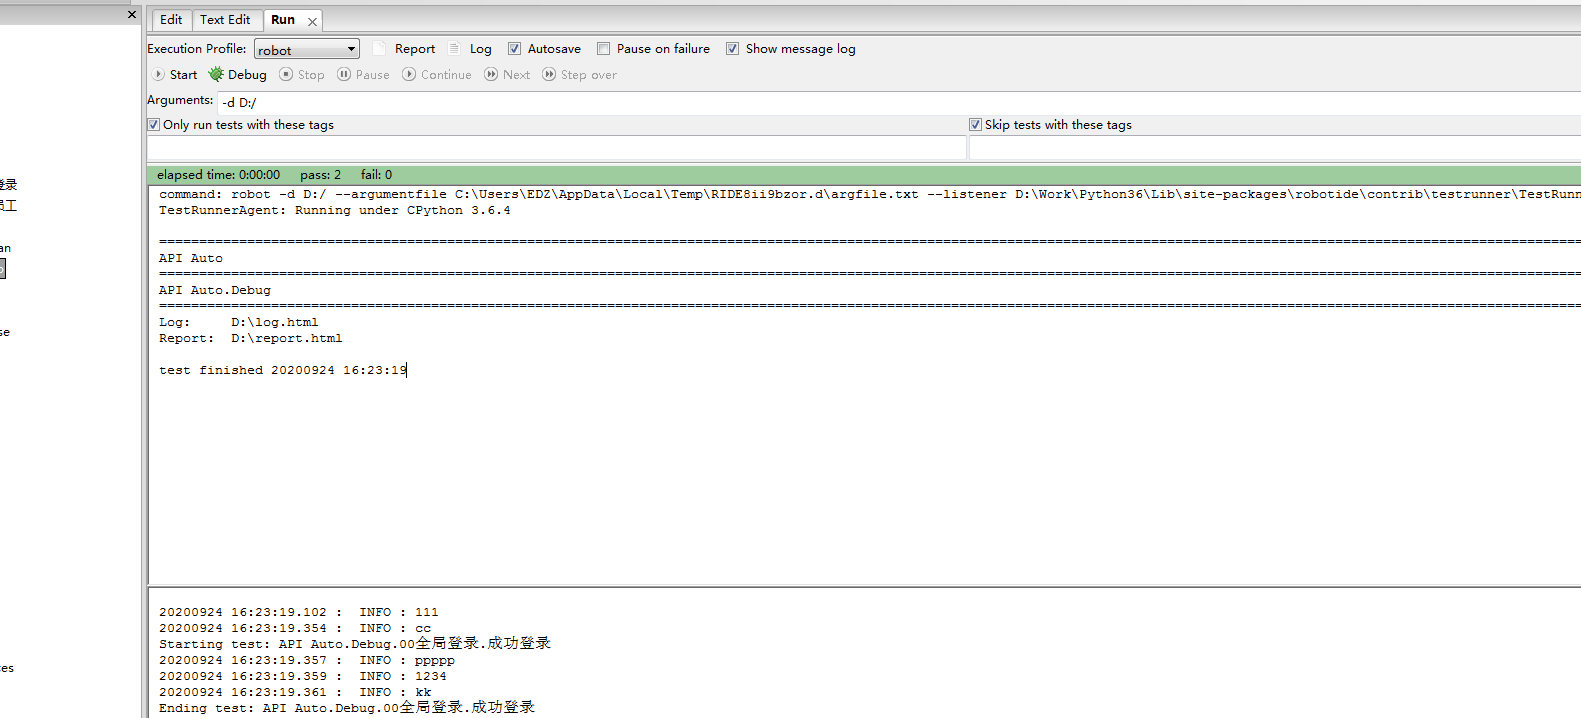Click the 'INFO : 1234' log line

point(303,676)
